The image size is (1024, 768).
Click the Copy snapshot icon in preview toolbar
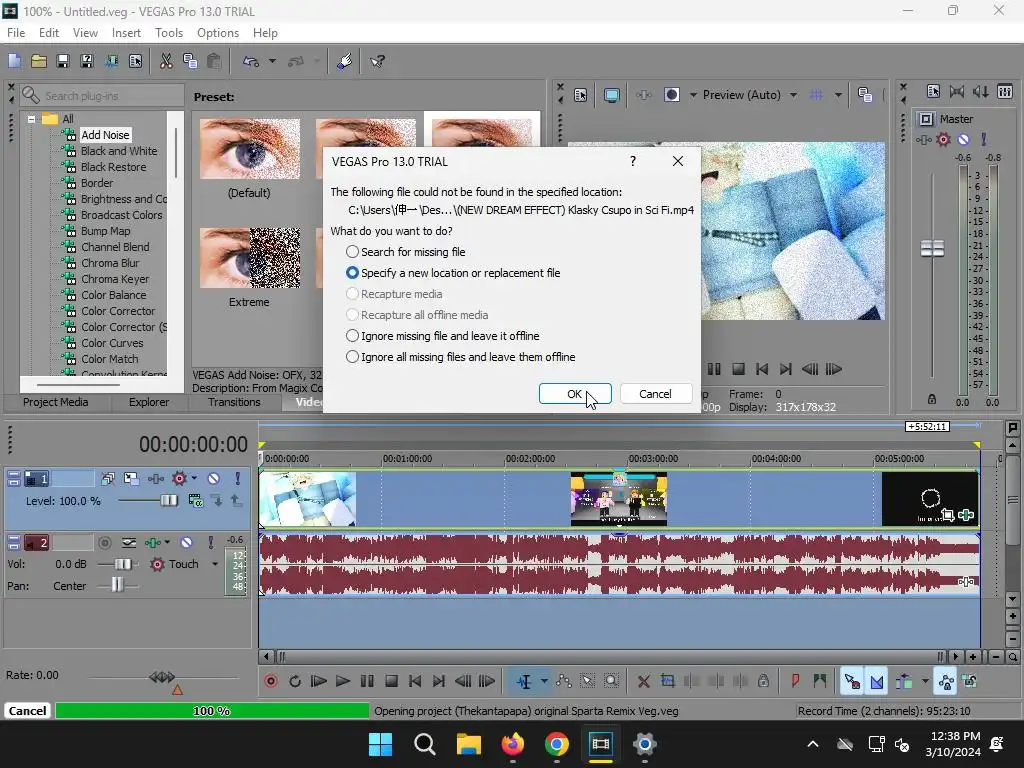coord(865,95)
